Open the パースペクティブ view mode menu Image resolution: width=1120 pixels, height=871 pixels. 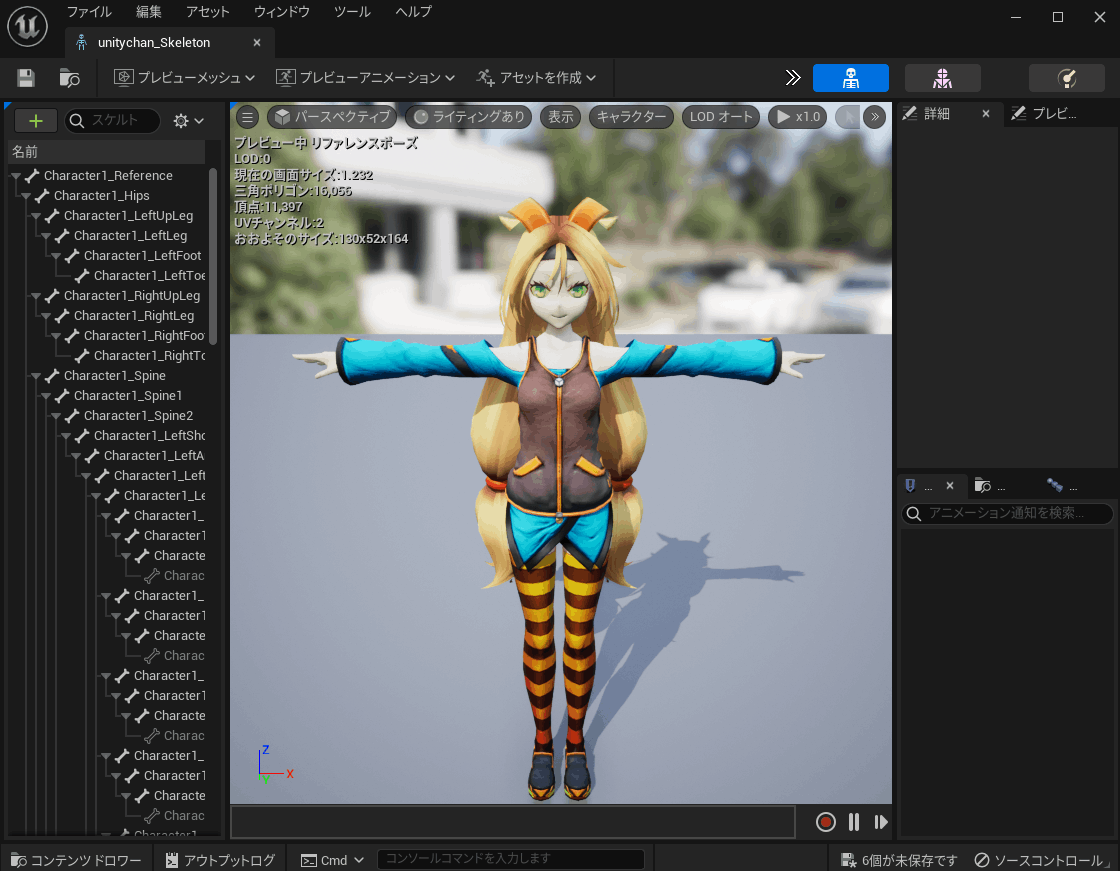point(333,117)
